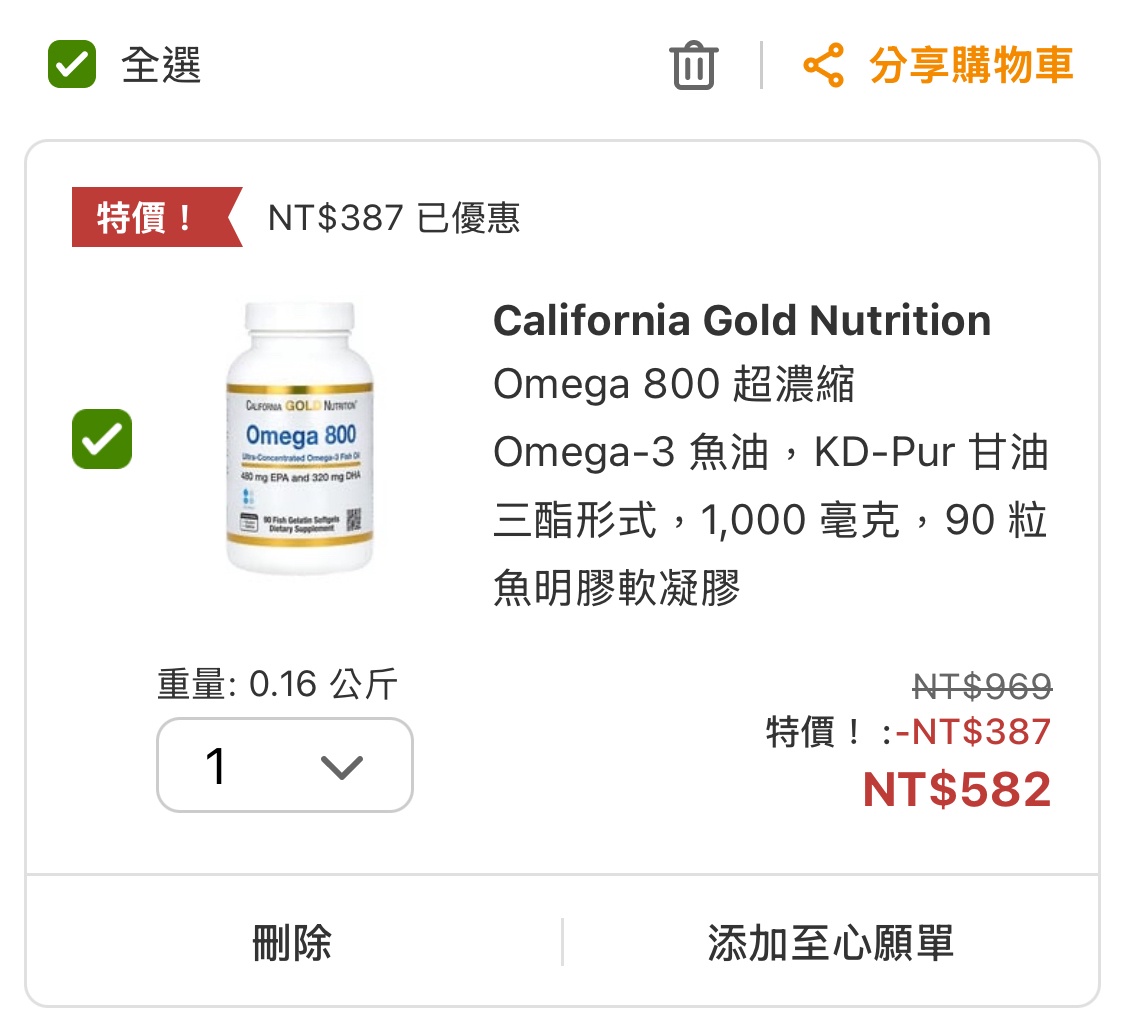This screenshot has width=1125, height=1026.
Task: Click the struck-through NT$969 original price
Action: click(982, 686)
